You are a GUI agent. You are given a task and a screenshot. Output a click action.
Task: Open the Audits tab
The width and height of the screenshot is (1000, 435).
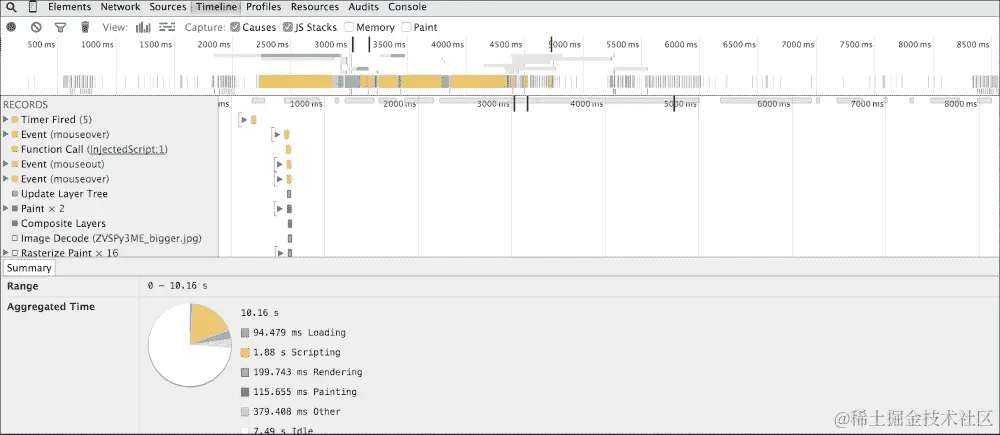pyautogui.click(x=364, y=7)
